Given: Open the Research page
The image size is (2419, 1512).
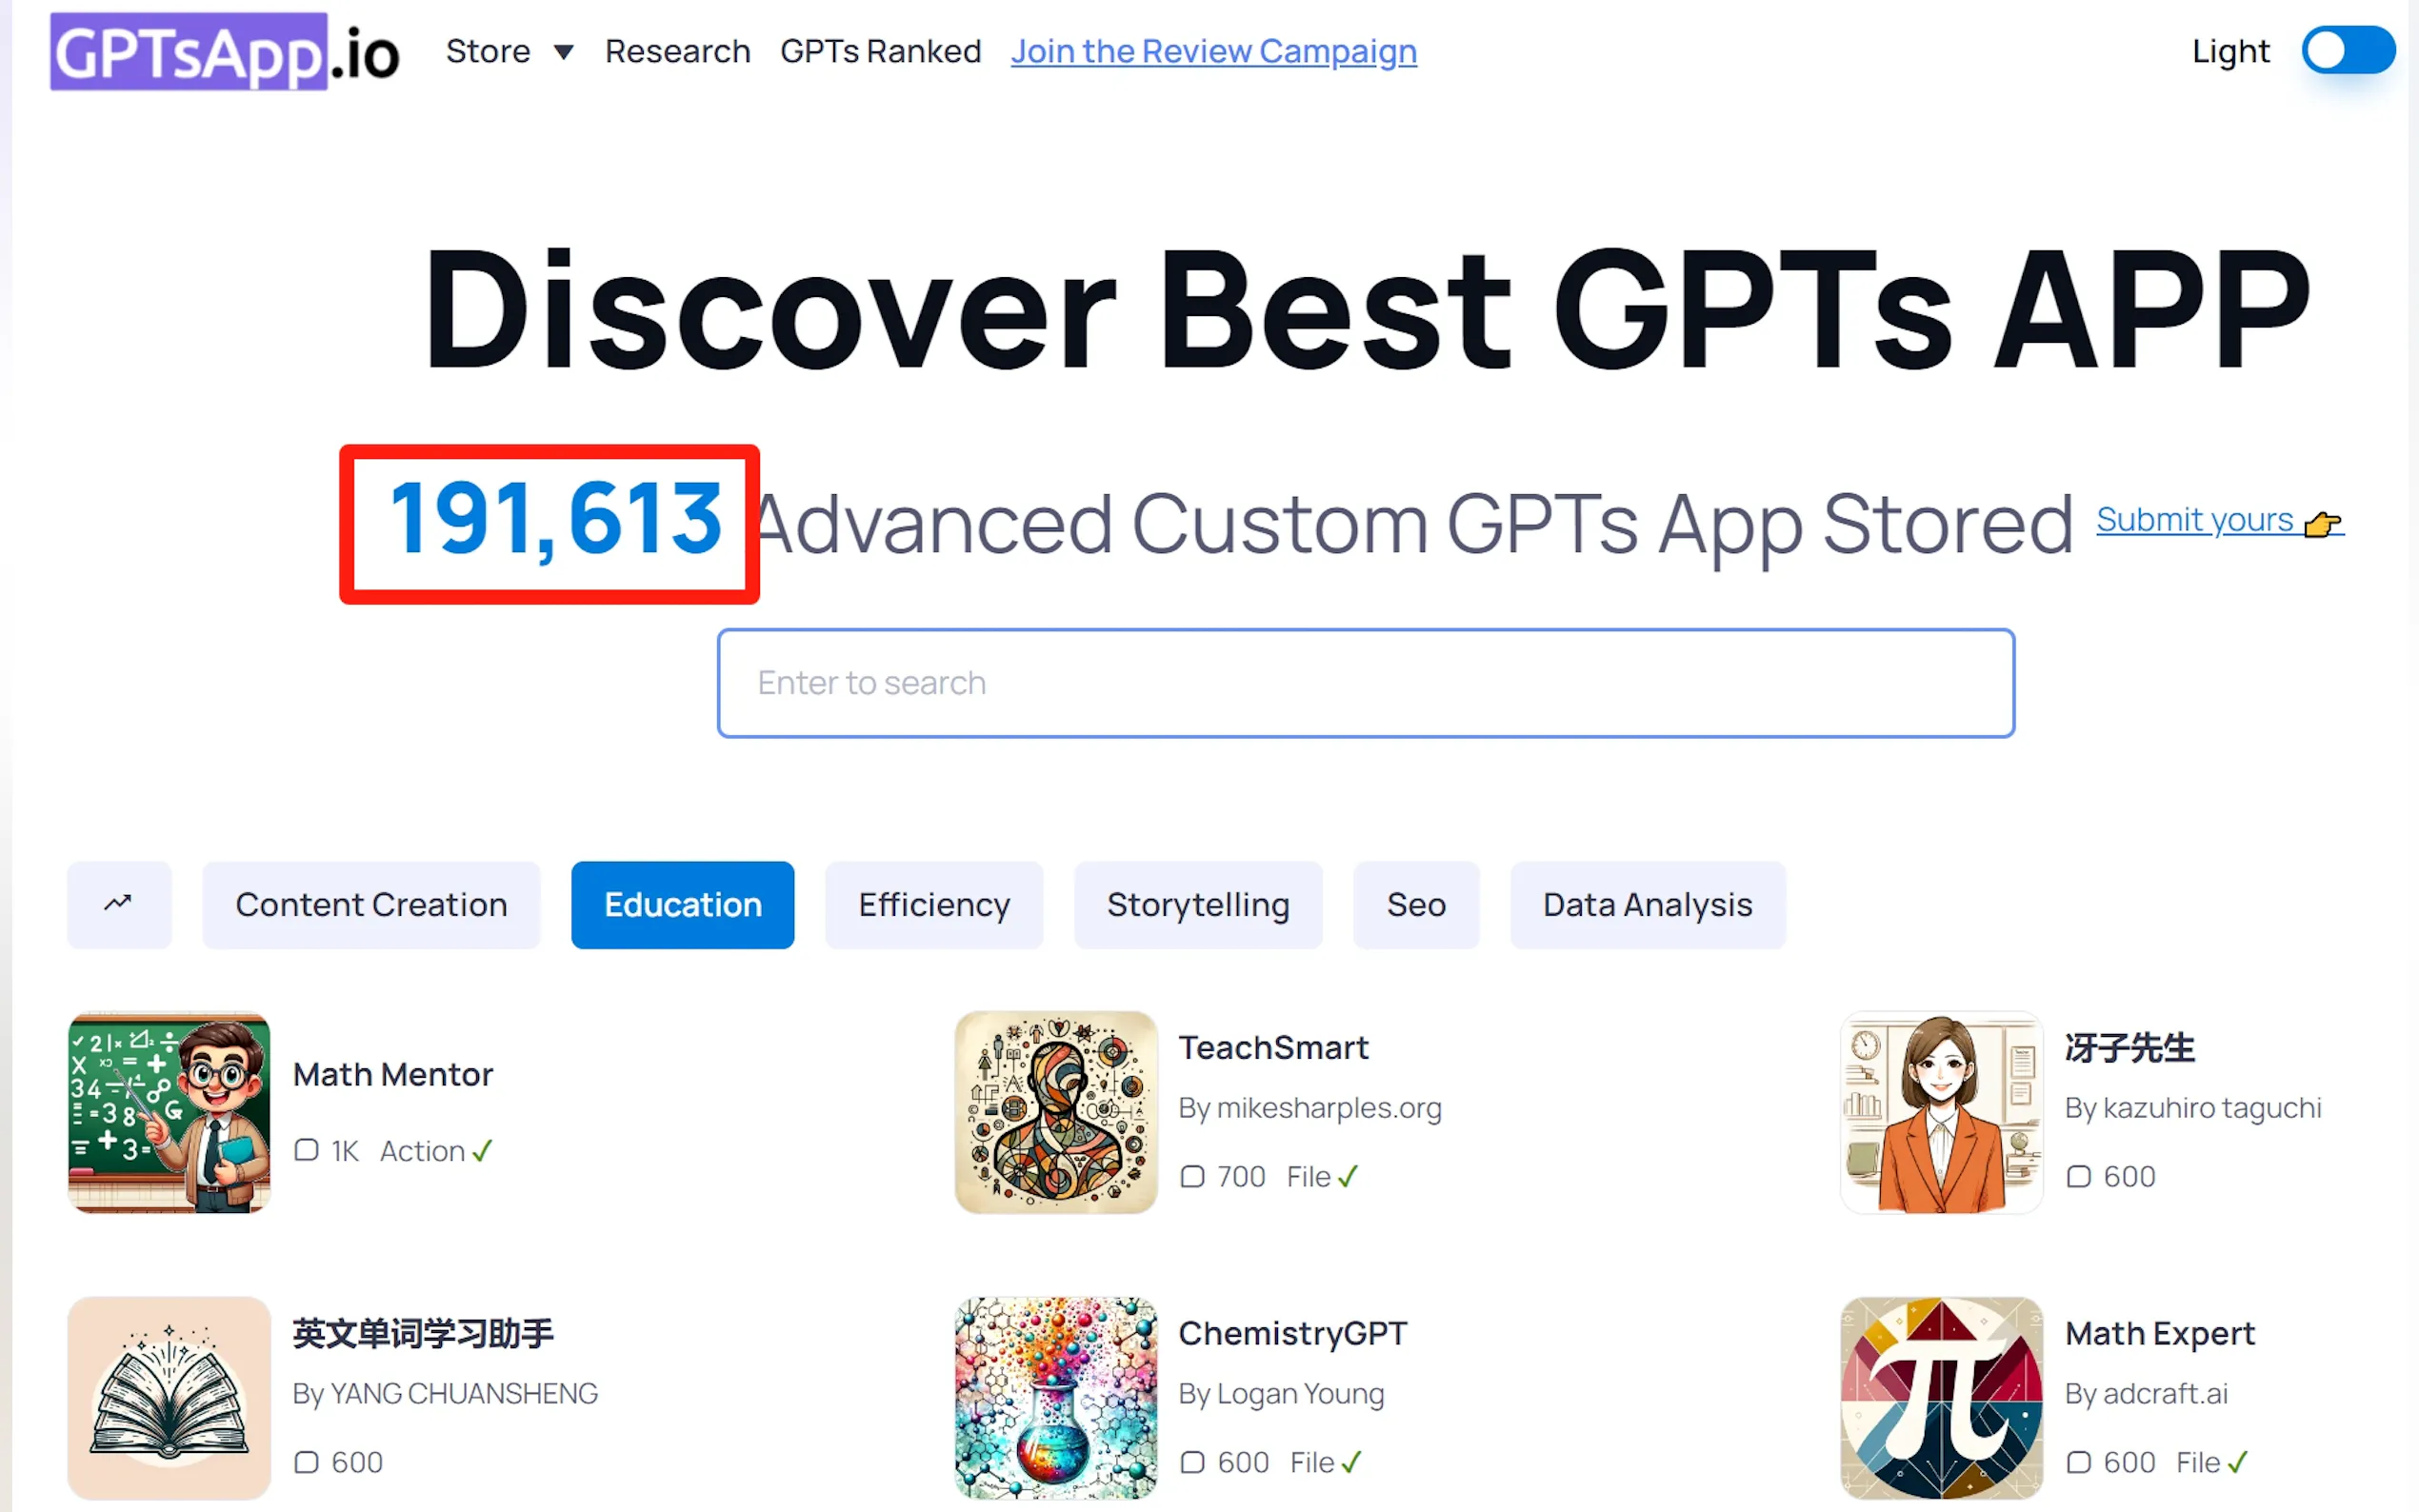Looking at the screenshot, I should pyautogui.click(x=678, y=51).
